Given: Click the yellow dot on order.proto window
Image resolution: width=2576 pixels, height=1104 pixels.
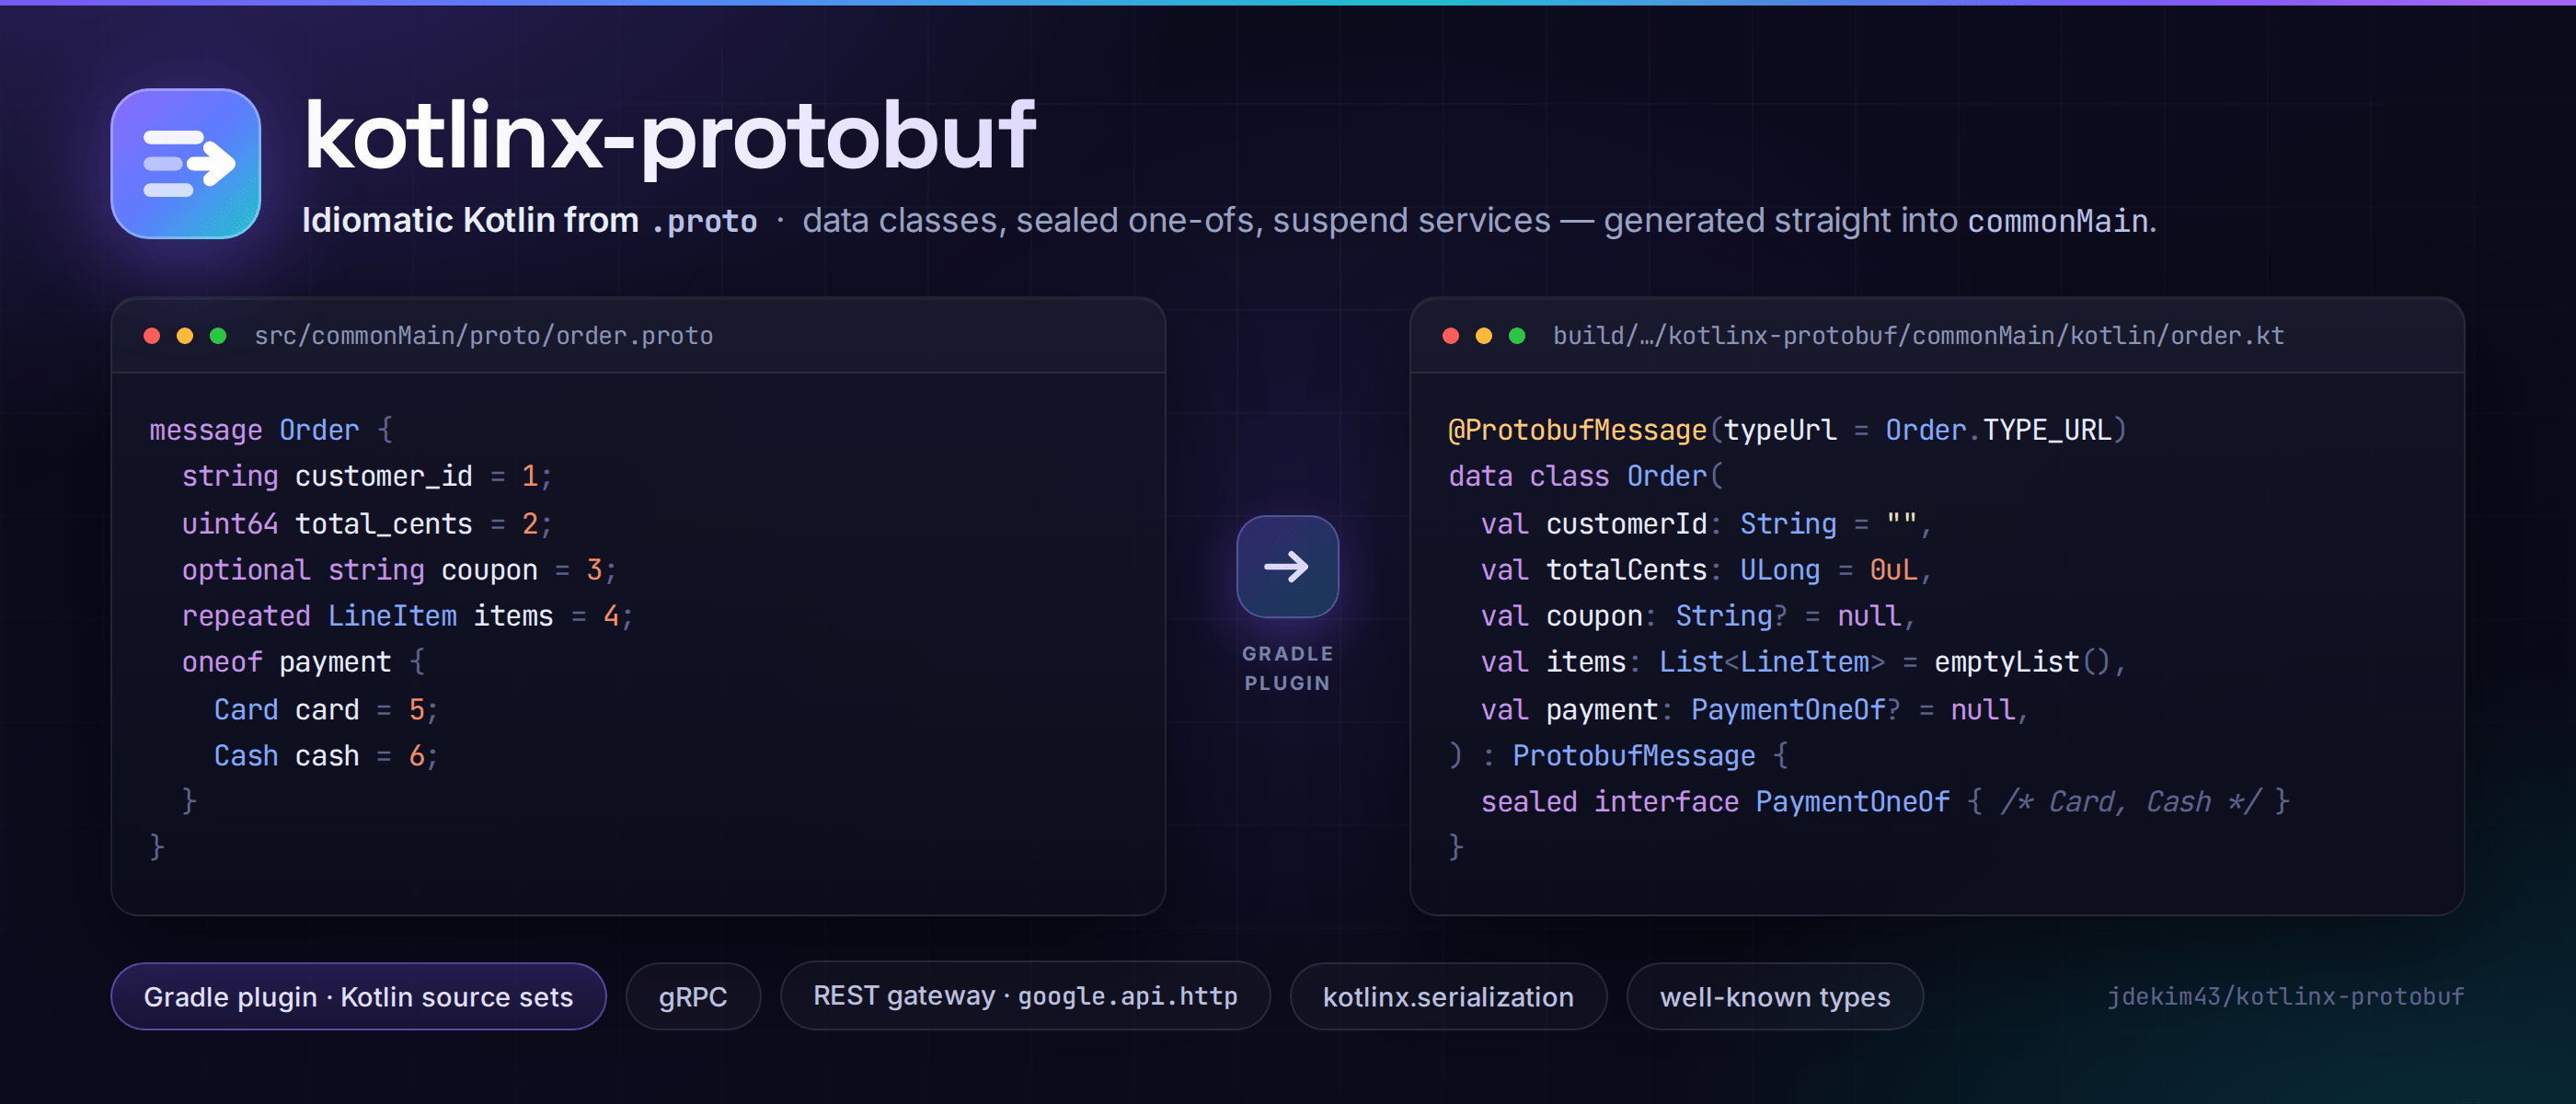Looking at the screenshot, I should (185, 336).
